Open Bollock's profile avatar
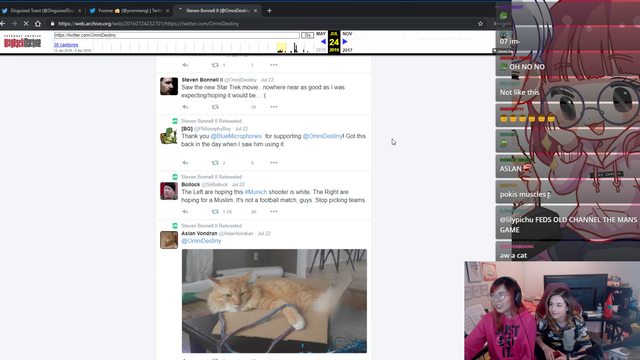 coord(169,191)
